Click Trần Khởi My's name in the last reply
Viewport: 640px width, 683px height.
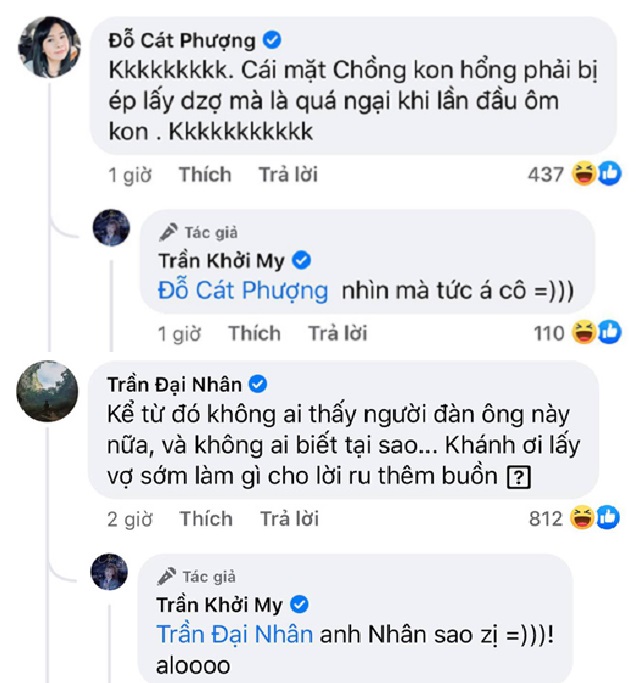tap(221, 605)
